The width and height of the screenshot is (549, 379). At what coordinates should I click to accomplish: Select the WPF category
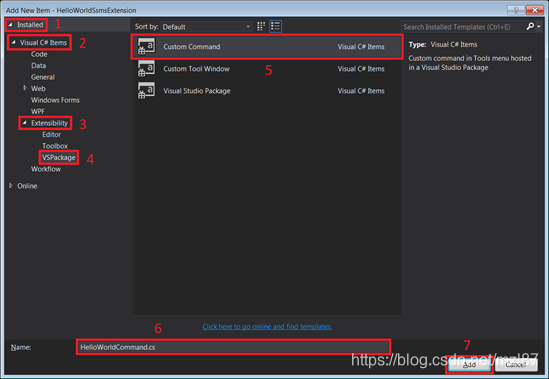click(x=37, y=111)
